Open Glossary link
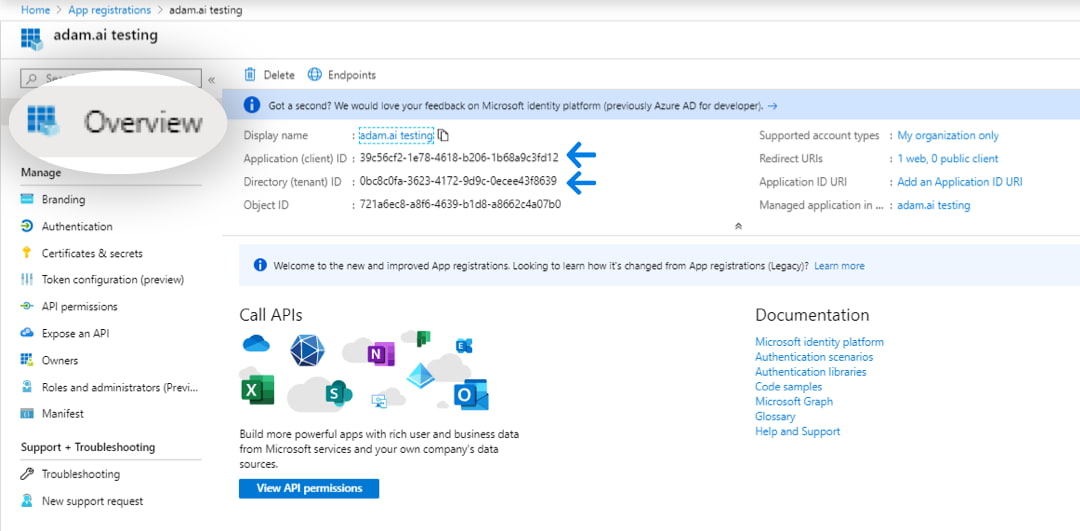 [x=775, y=417]
